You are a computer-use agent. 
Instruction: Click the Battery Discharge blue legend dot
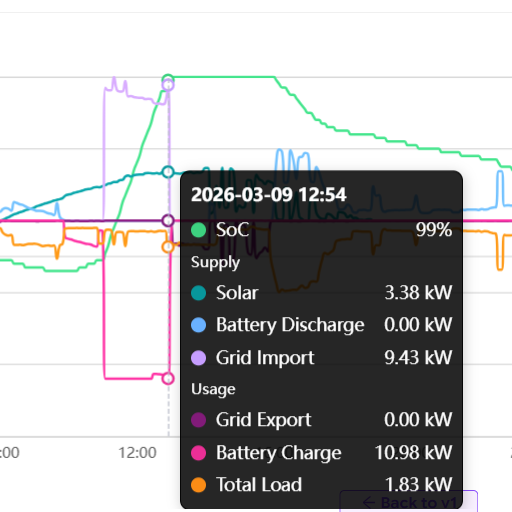(198, 325)
